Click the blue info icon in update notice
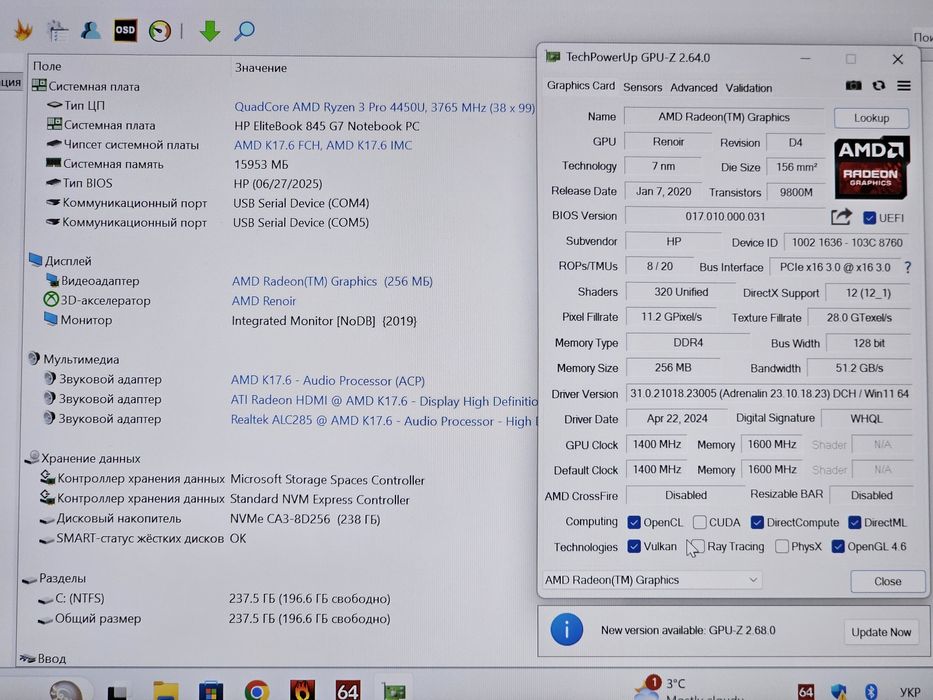933x700 pixels. click(566, 630)
